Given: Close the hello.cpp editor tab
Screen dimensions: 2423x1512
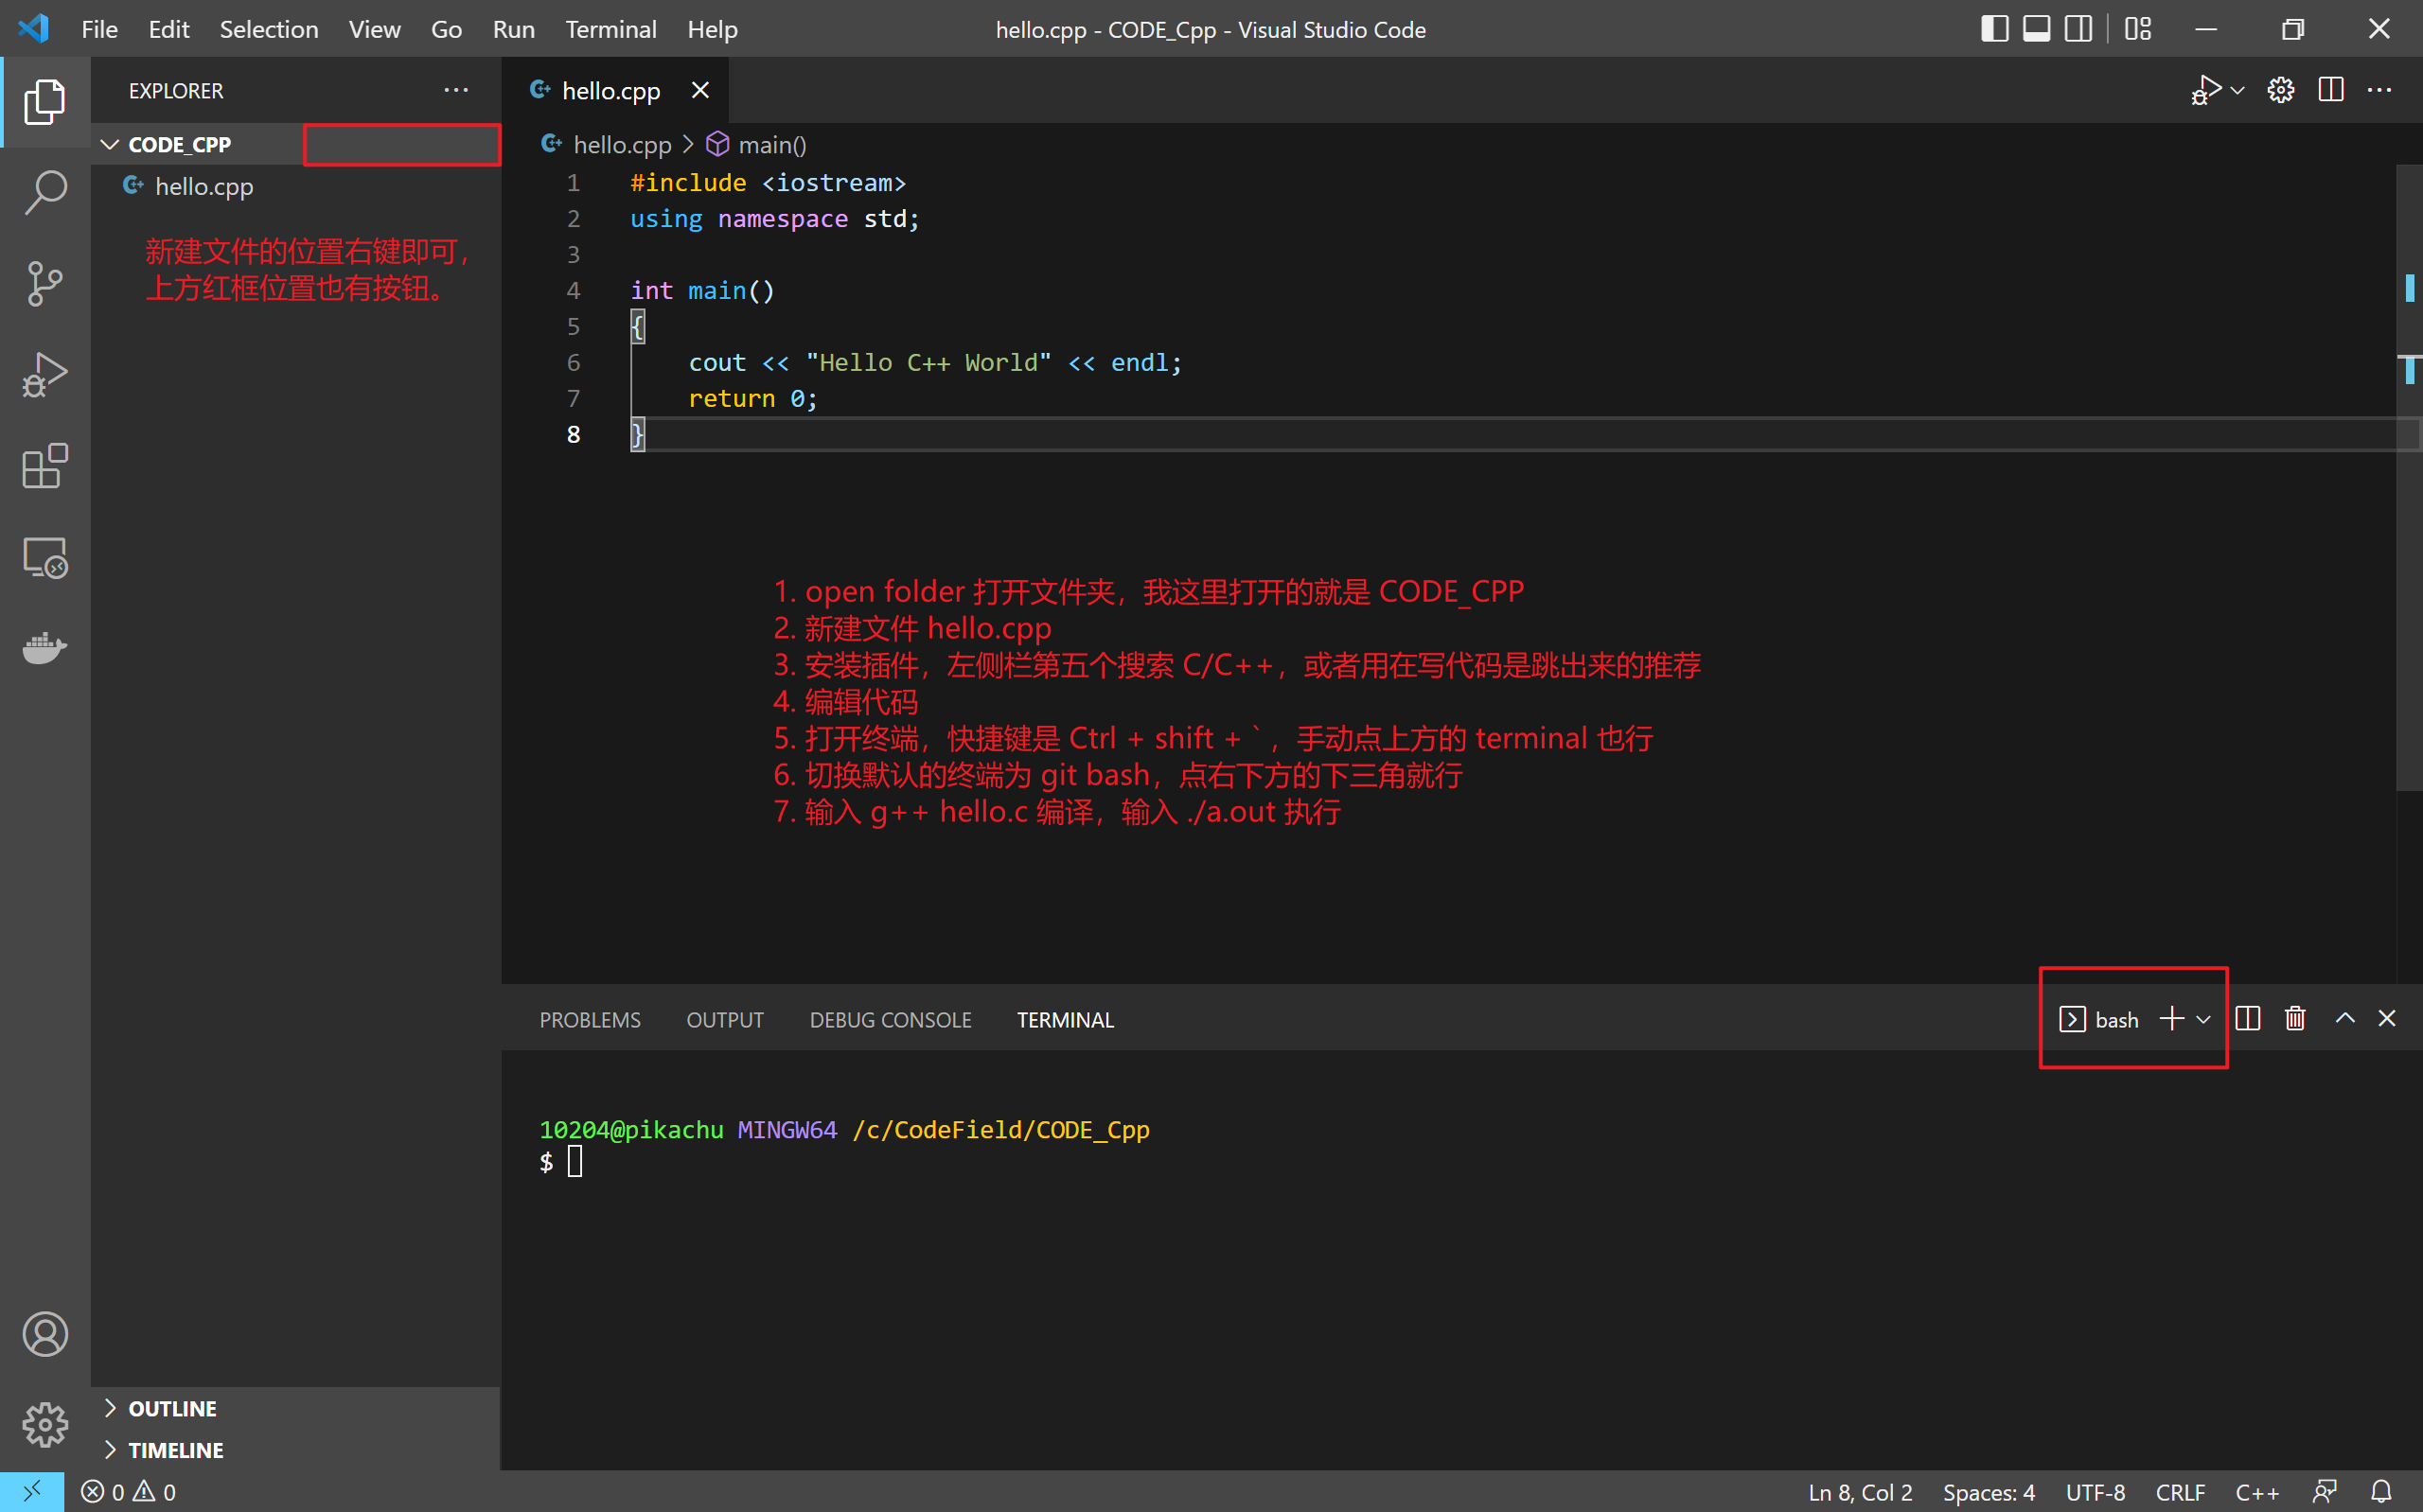Looking at the screenshot, I should (700, 90).
